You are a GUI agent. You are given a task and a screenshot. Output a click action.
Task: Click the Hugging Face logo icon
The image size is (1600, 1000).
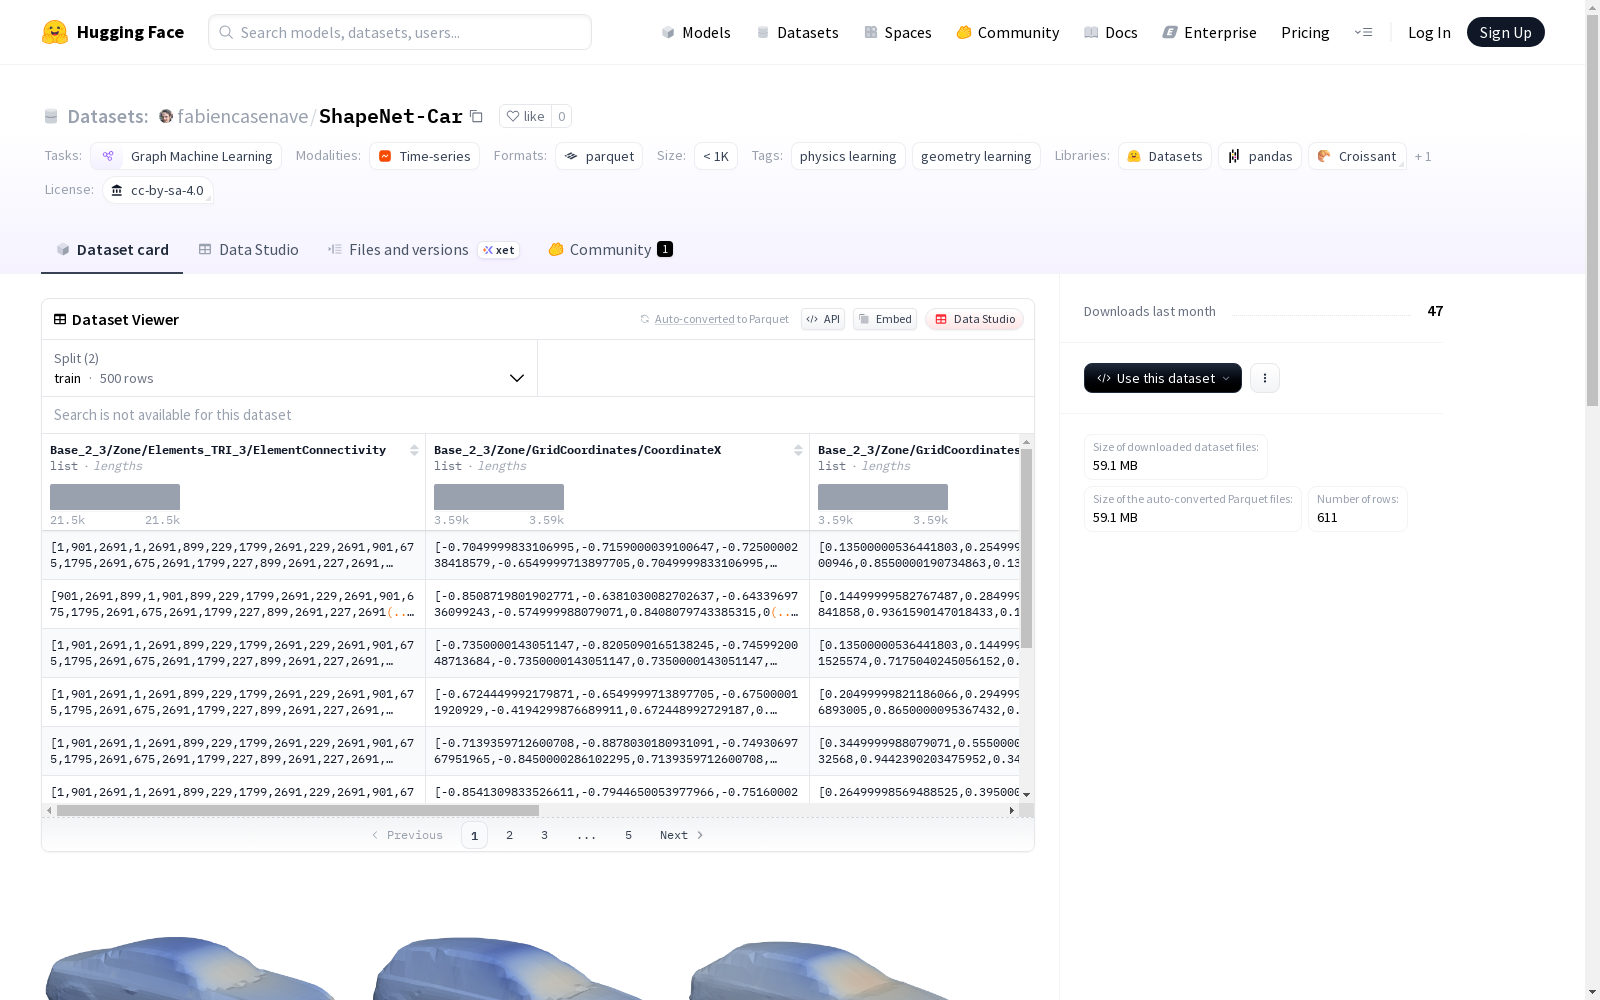[55, 32]
